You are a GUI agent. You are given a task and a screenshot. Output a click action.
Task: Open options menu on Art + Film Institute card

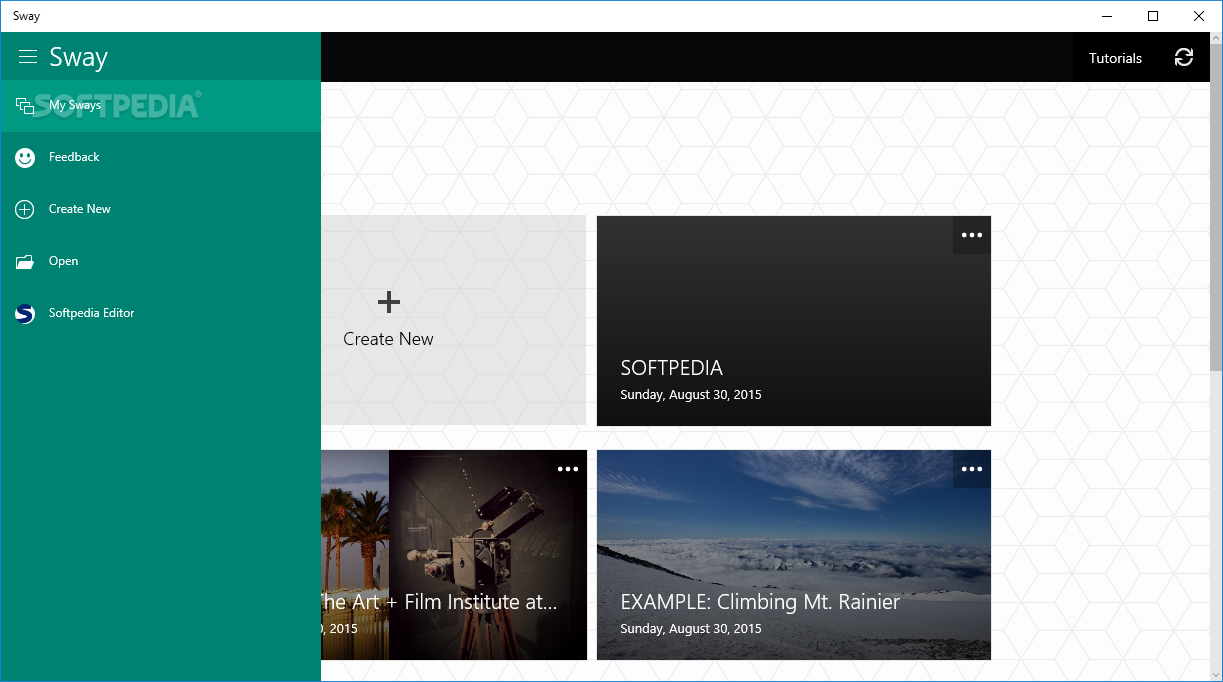coord(568,469)
